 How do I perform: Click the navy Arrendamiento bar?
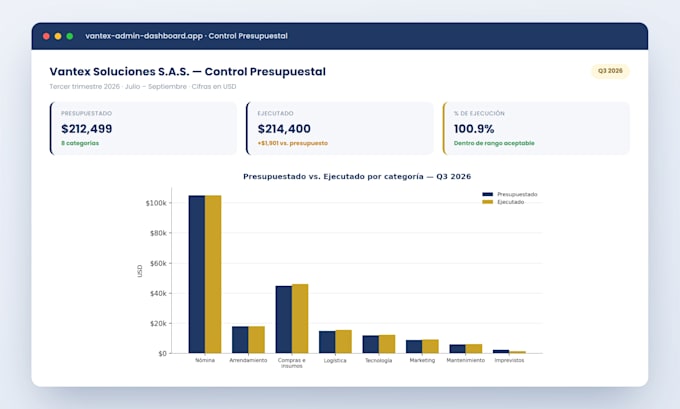240,340
